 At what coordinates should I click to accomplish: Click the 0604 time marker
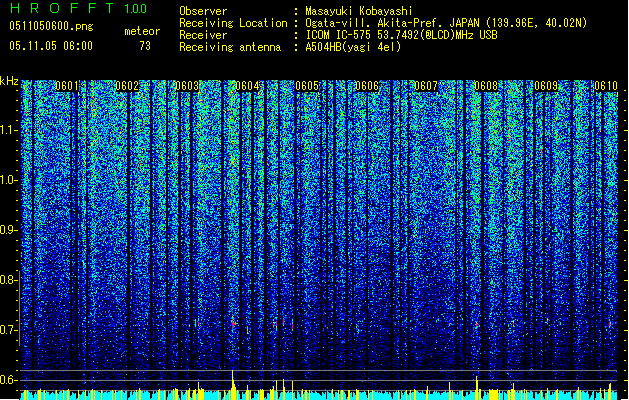247,86
